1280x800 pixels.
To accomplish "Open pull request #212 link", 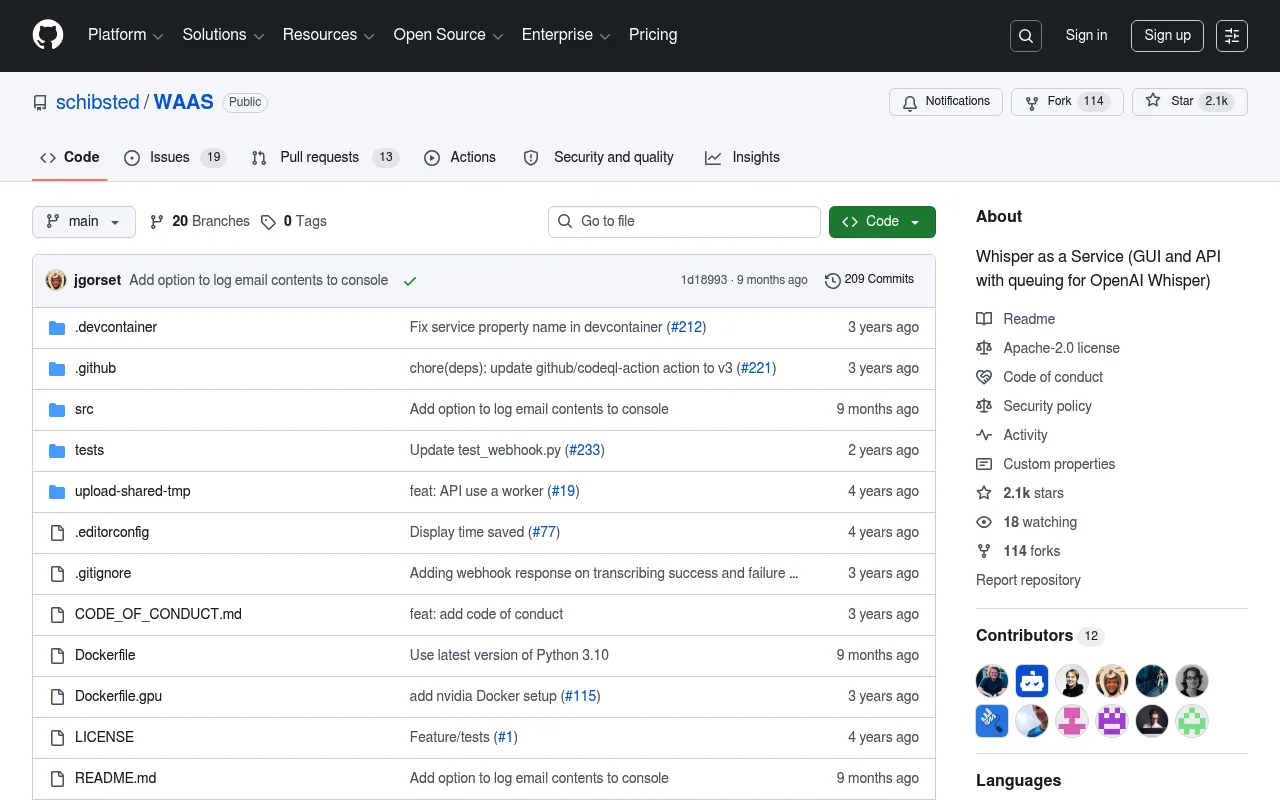I will pos(687,327).
